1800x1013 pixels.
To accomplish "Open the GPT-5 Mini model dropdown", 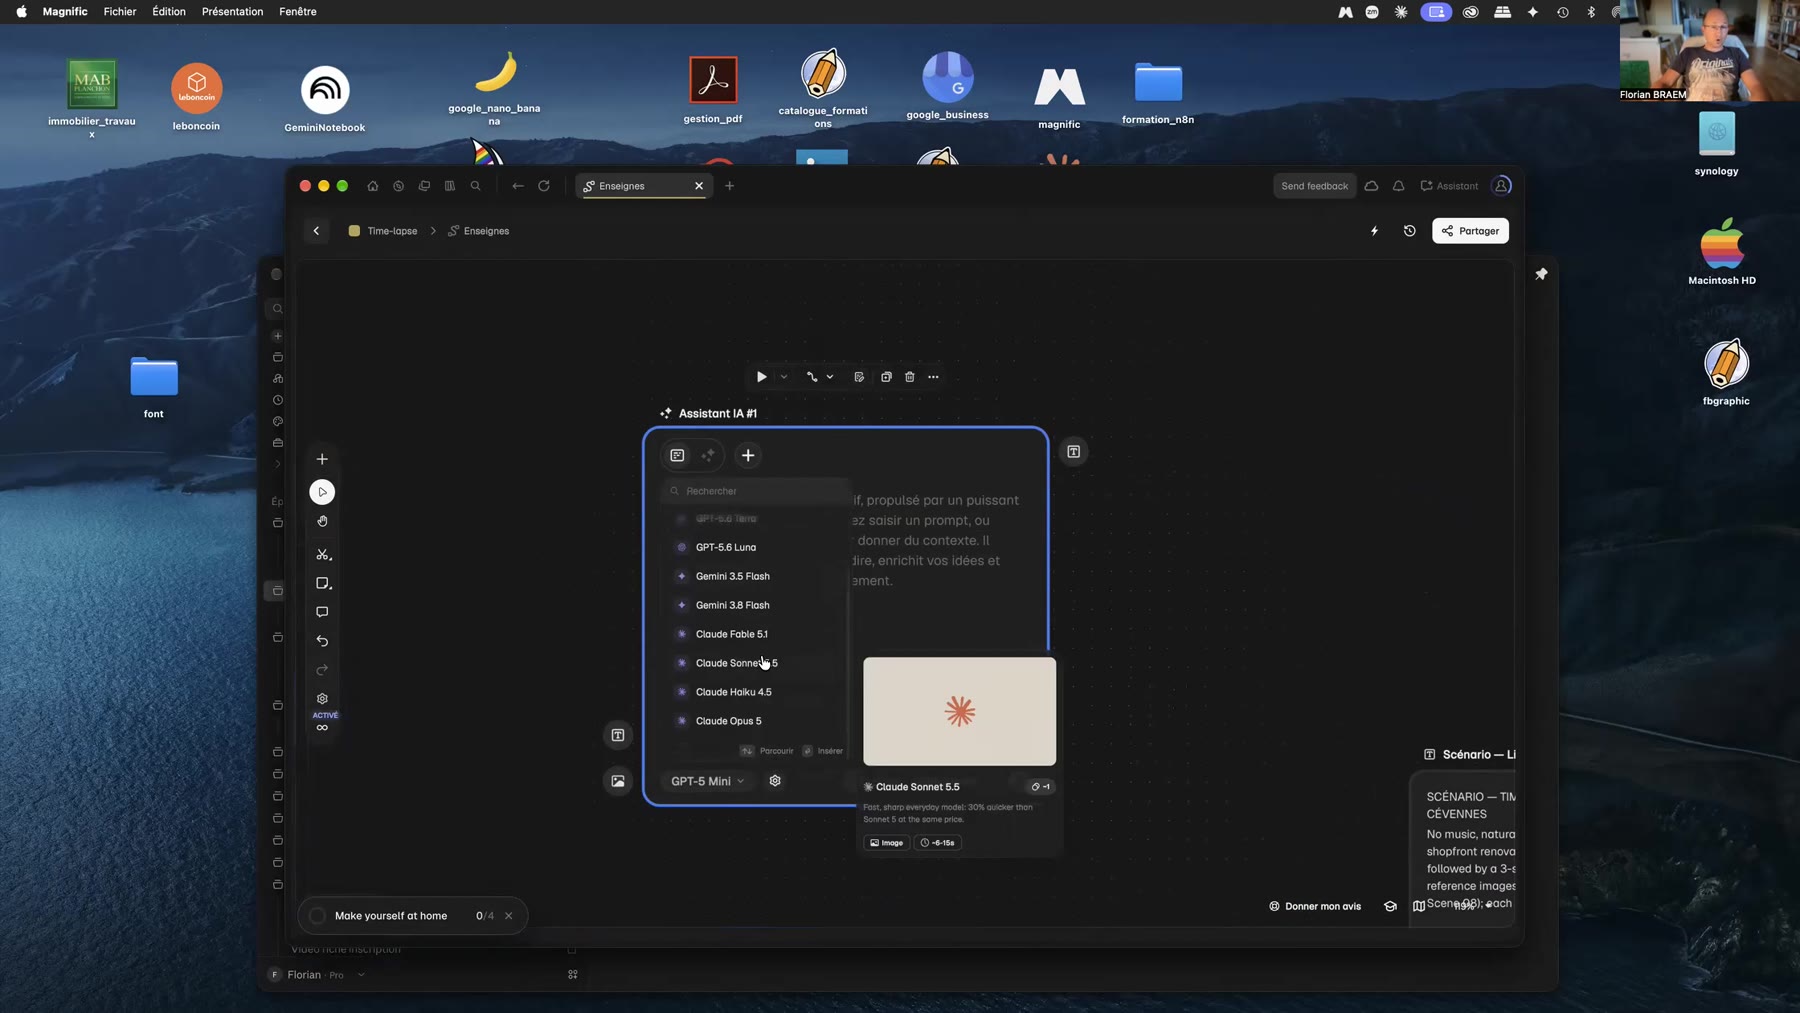I will point(707,781).
